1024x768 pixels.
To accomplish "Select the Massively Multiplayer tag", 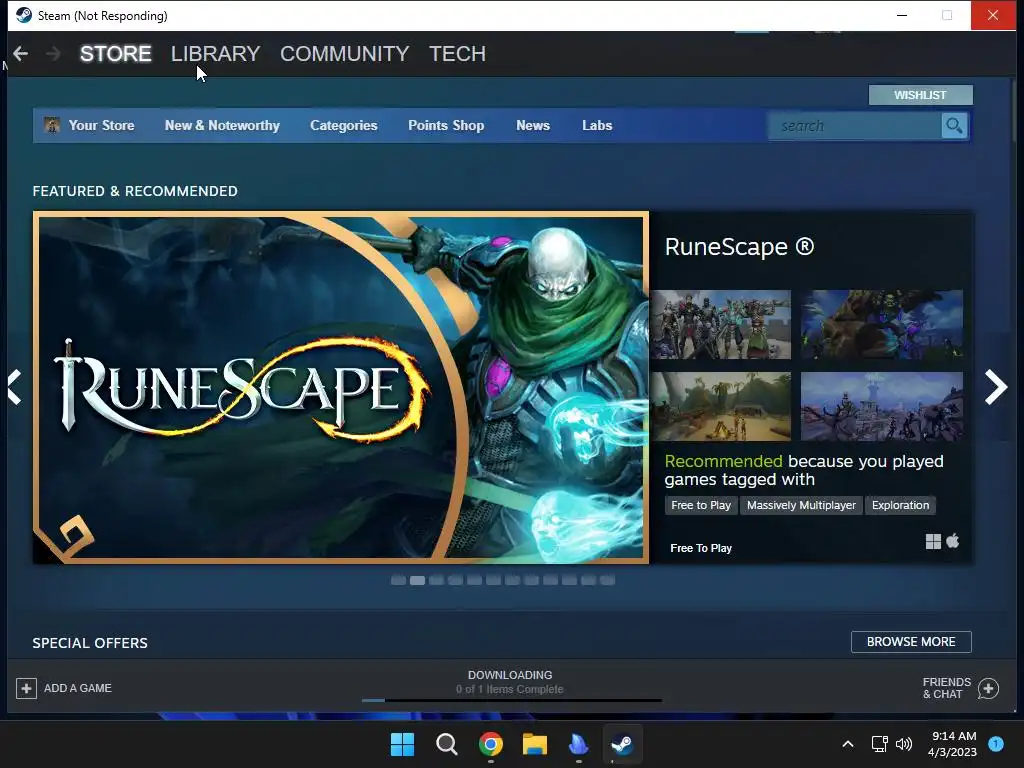I will pyautogui.click(x=801, y=505).
